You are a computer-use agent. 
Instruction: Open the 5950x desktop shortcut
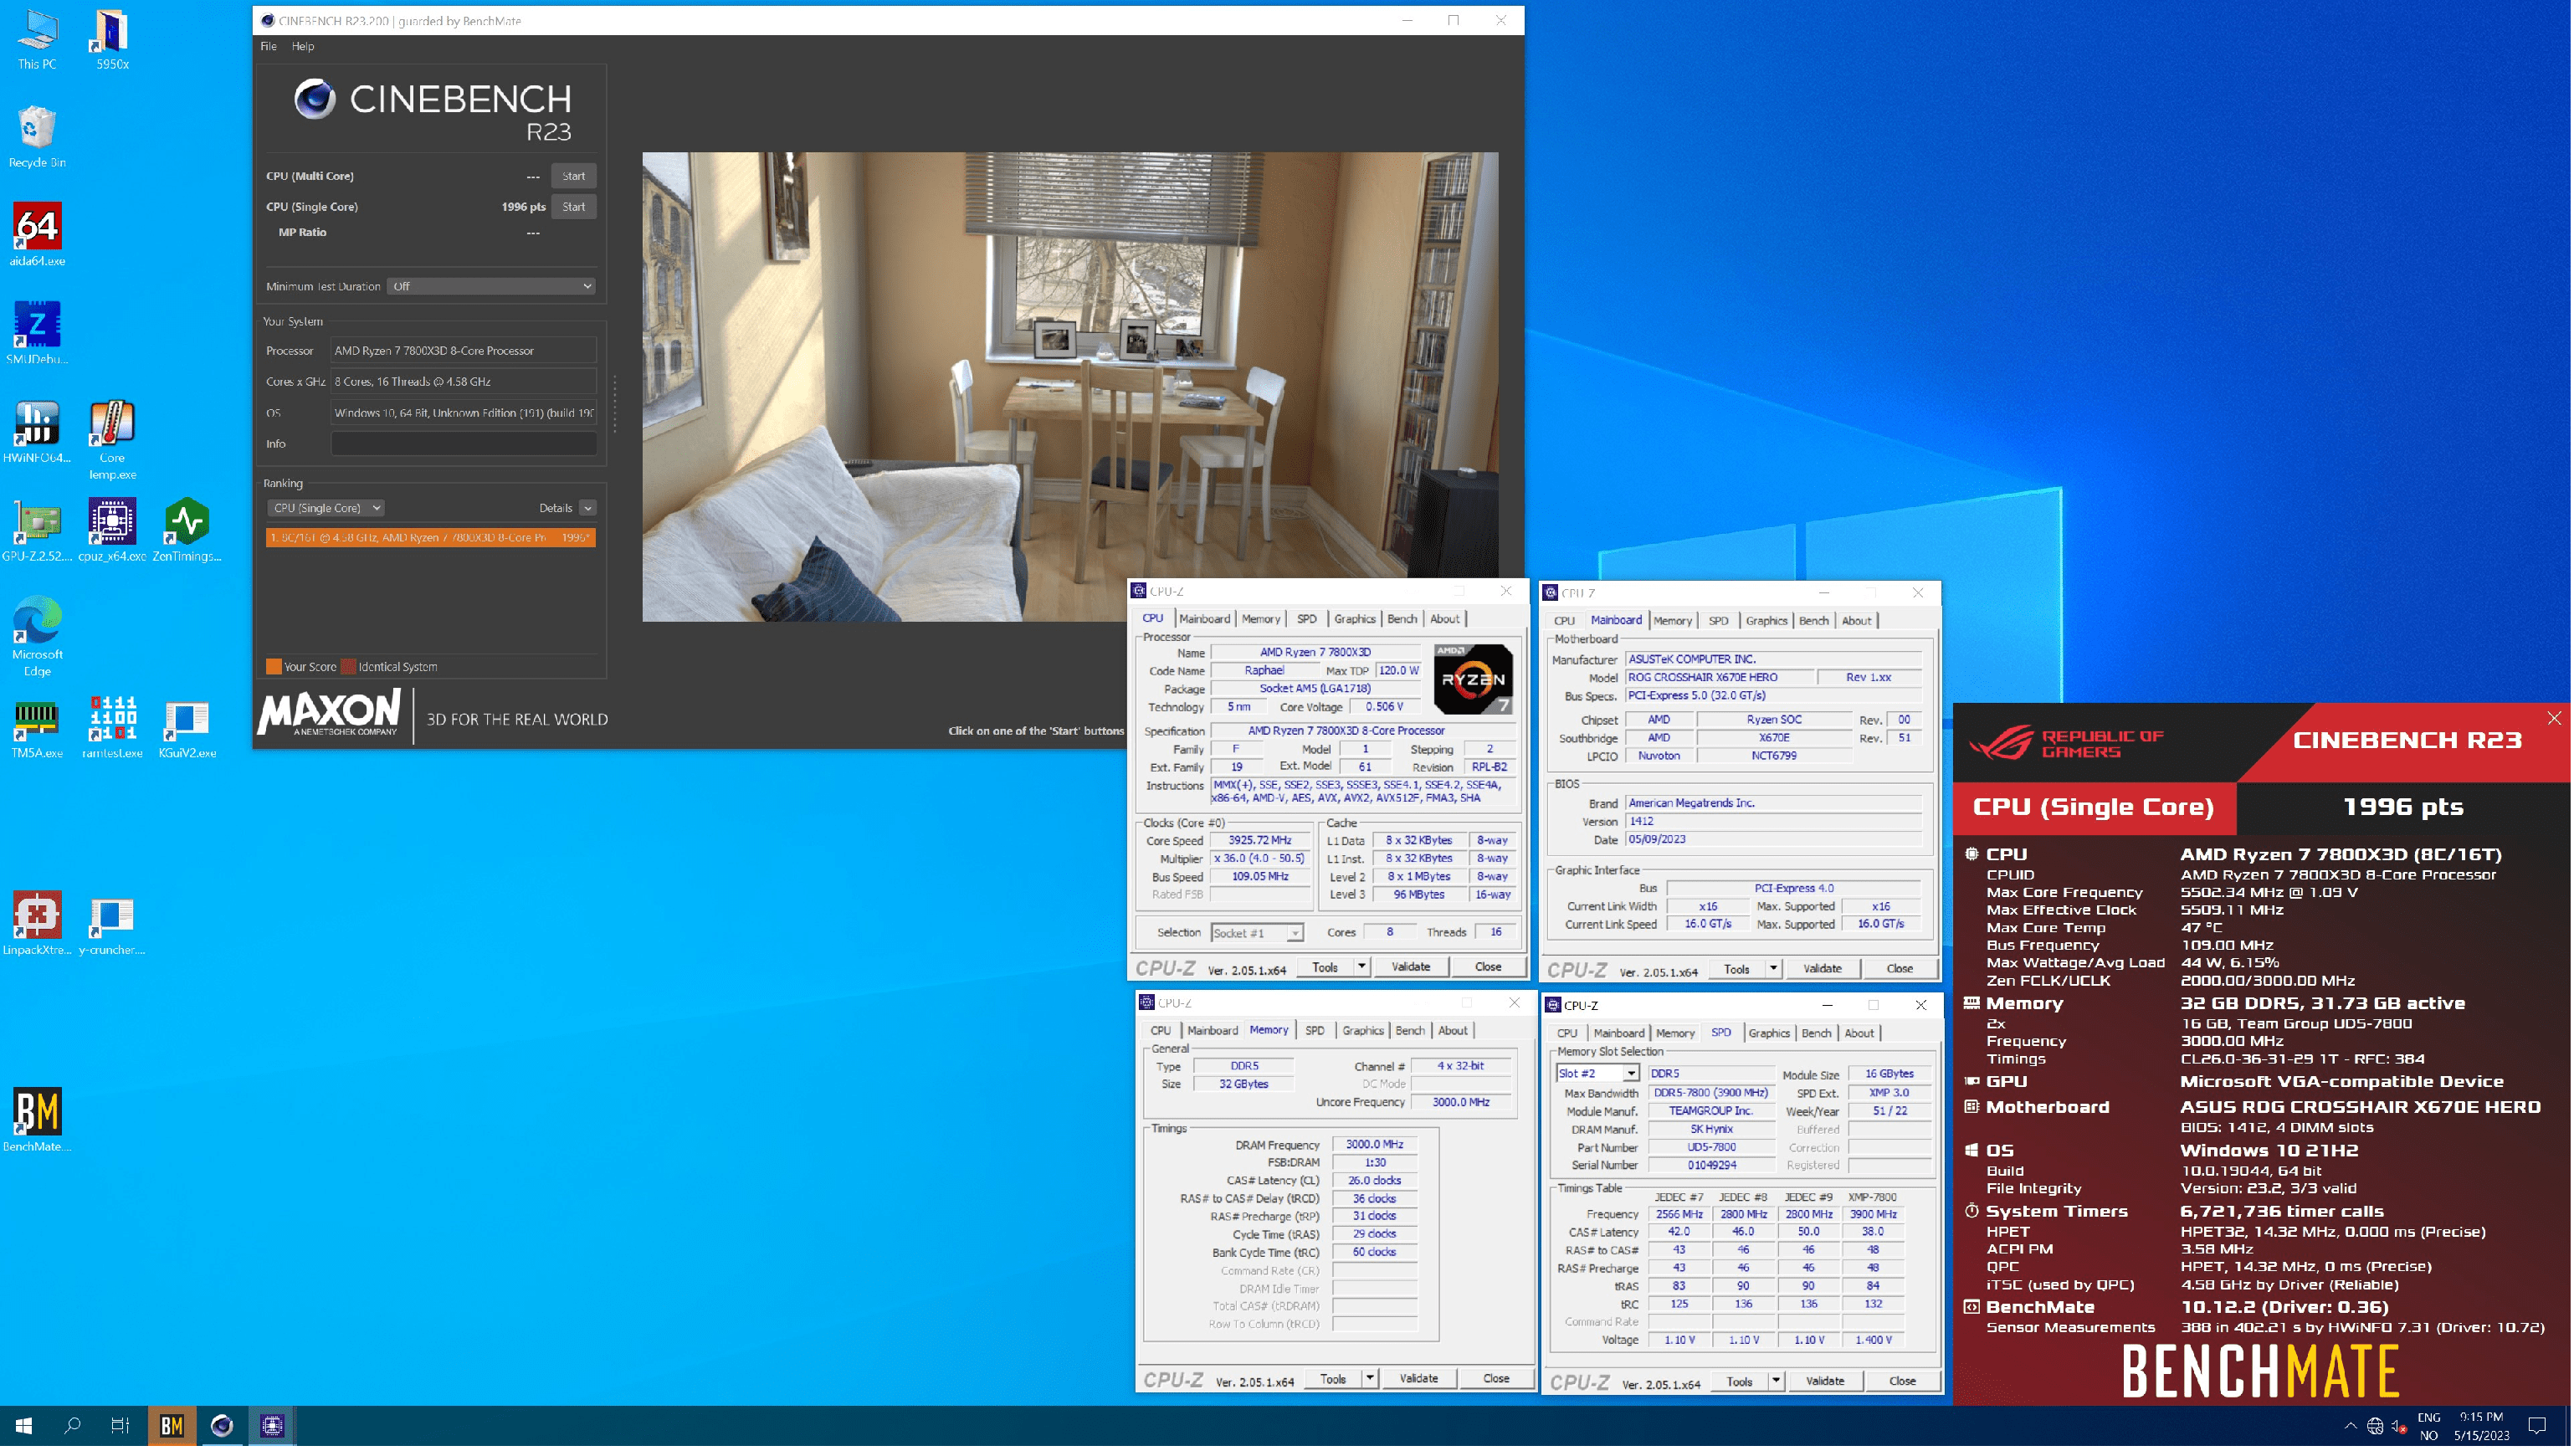point(112,40)
